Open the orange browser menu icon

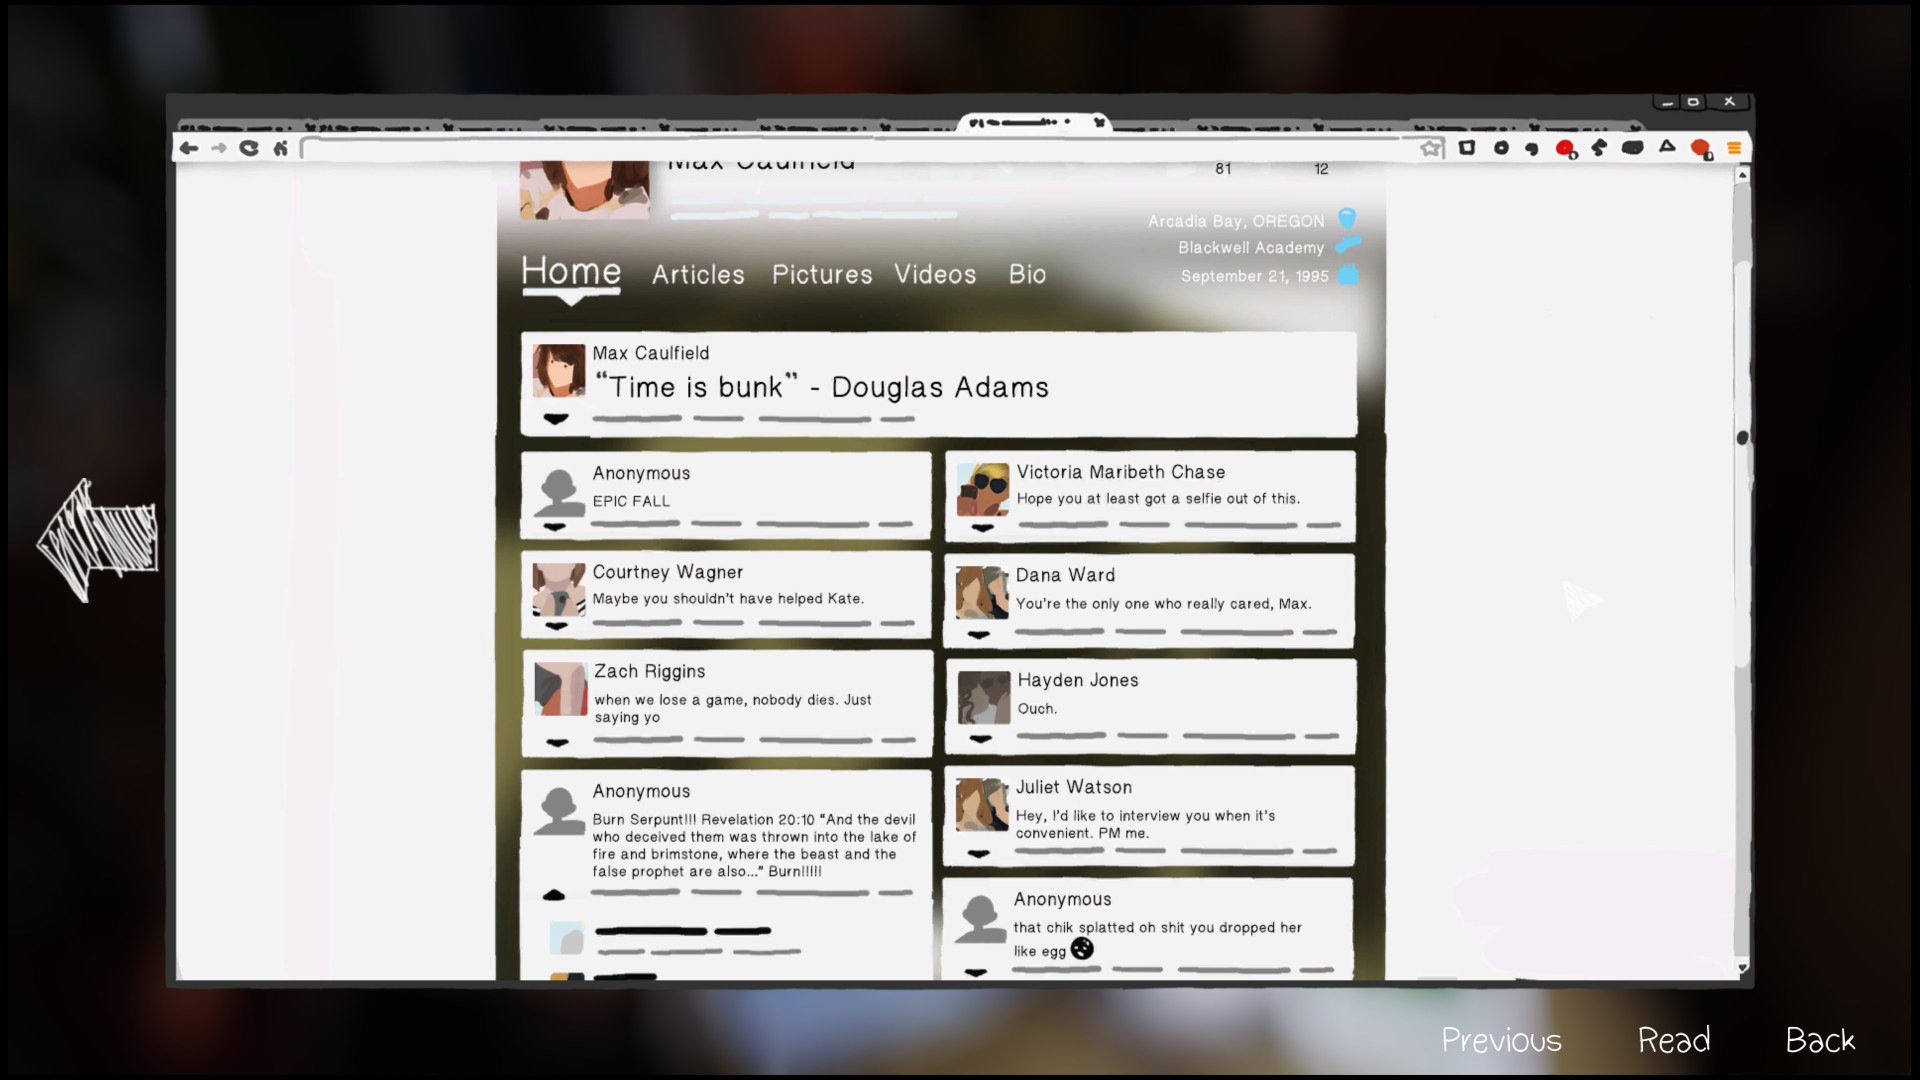(x=1734, y=148)
